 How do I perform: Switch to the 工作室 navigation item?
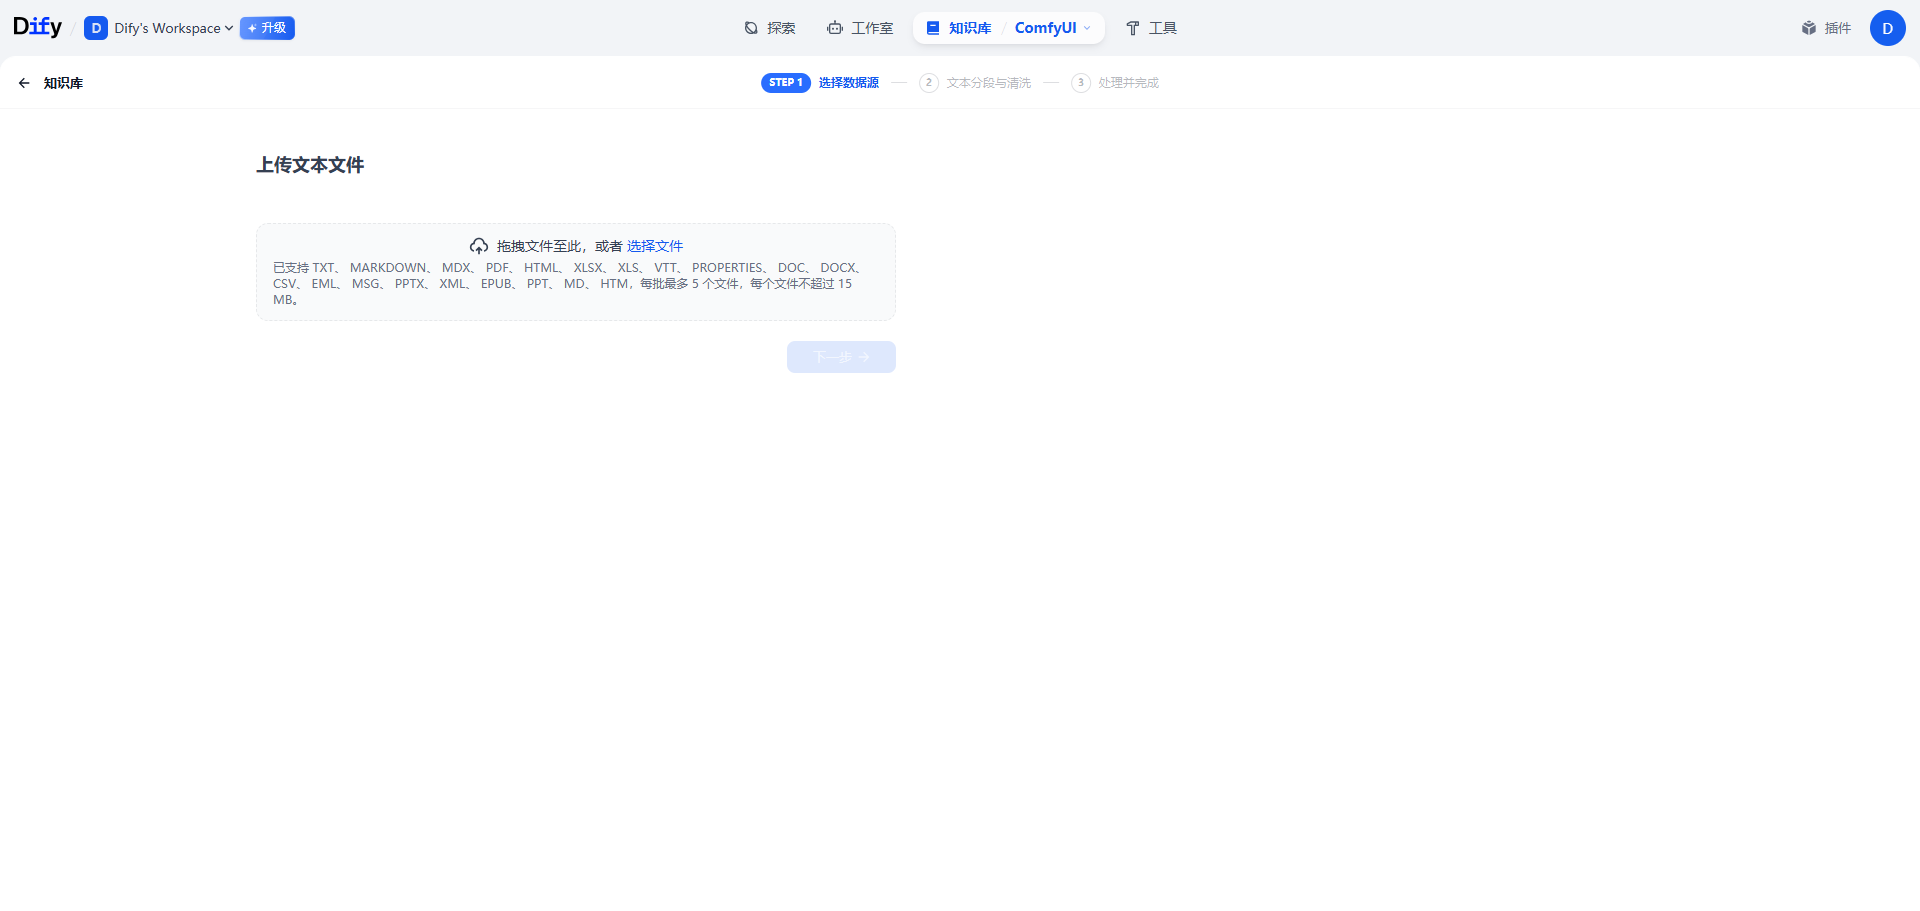[x=870, y=28]
